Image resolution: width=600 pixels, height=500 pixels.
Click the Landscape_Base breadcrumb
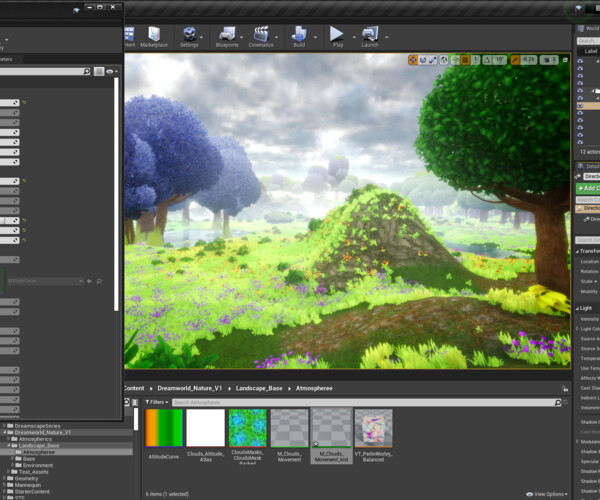point(259,388)
